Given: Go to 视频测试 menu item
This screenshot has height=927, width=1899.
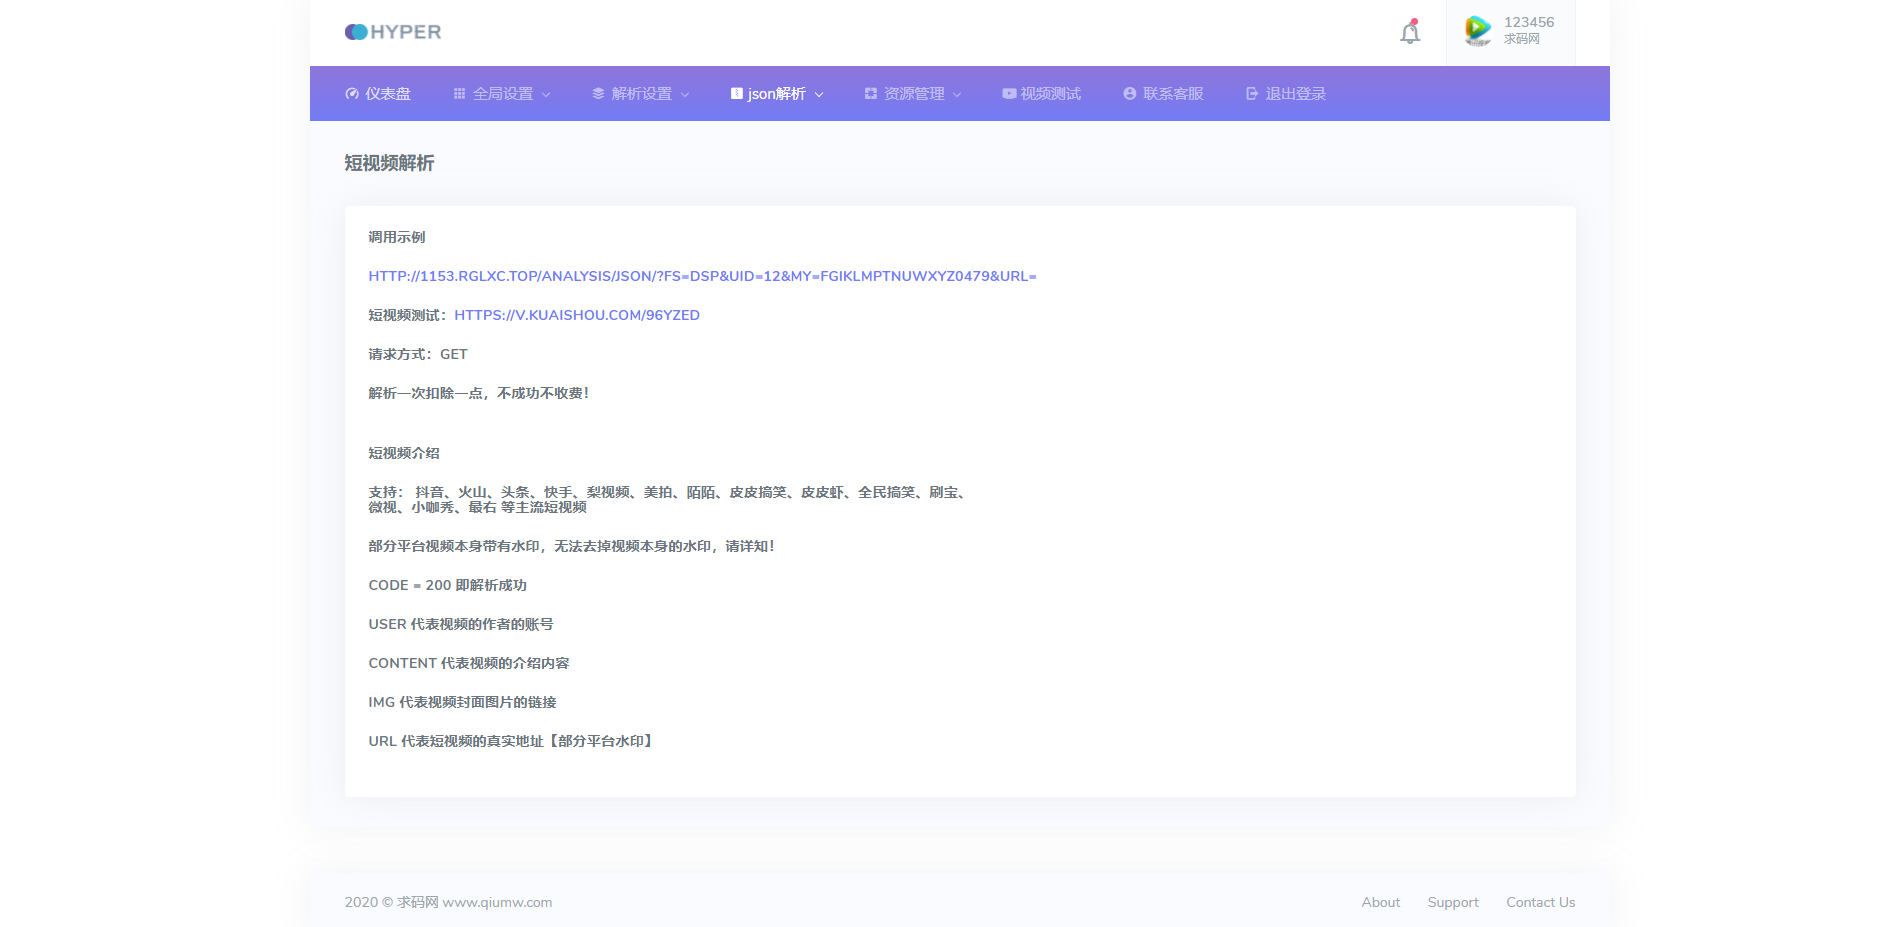Looking at the screenshot, I should pyautogui.click(x=1042, y=94).
